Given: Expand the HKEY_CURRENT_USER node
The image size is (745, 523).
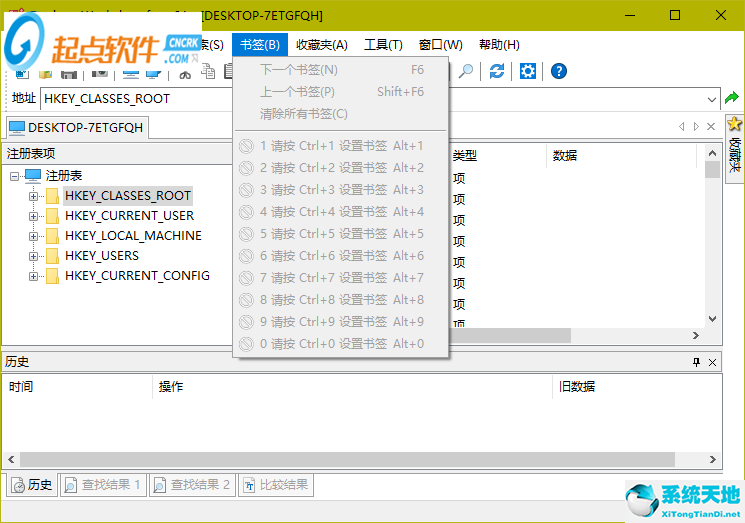Looking at the screenshot, I should pyautogui.click(x=33, y=216).
